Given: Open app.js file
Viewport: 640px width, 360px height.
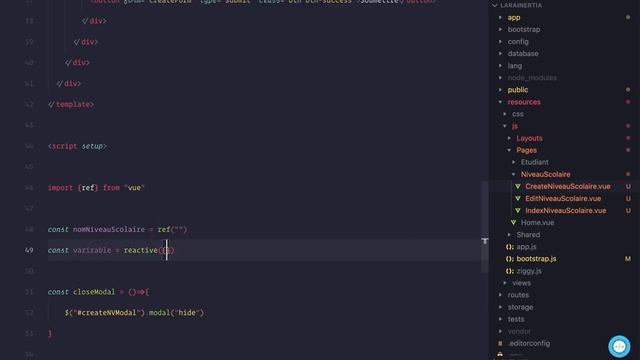Looking at the screenshot, I should click(526, 247).
